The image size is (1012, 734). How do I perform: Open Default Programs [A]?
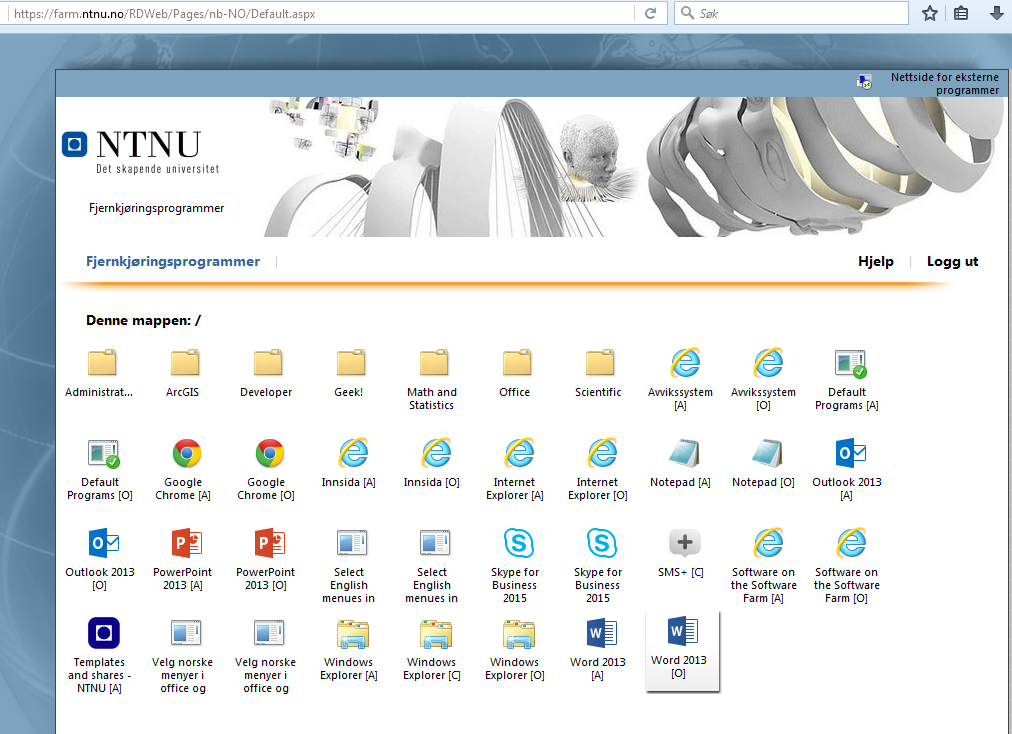pyautogui.click(x=847, y=379)
